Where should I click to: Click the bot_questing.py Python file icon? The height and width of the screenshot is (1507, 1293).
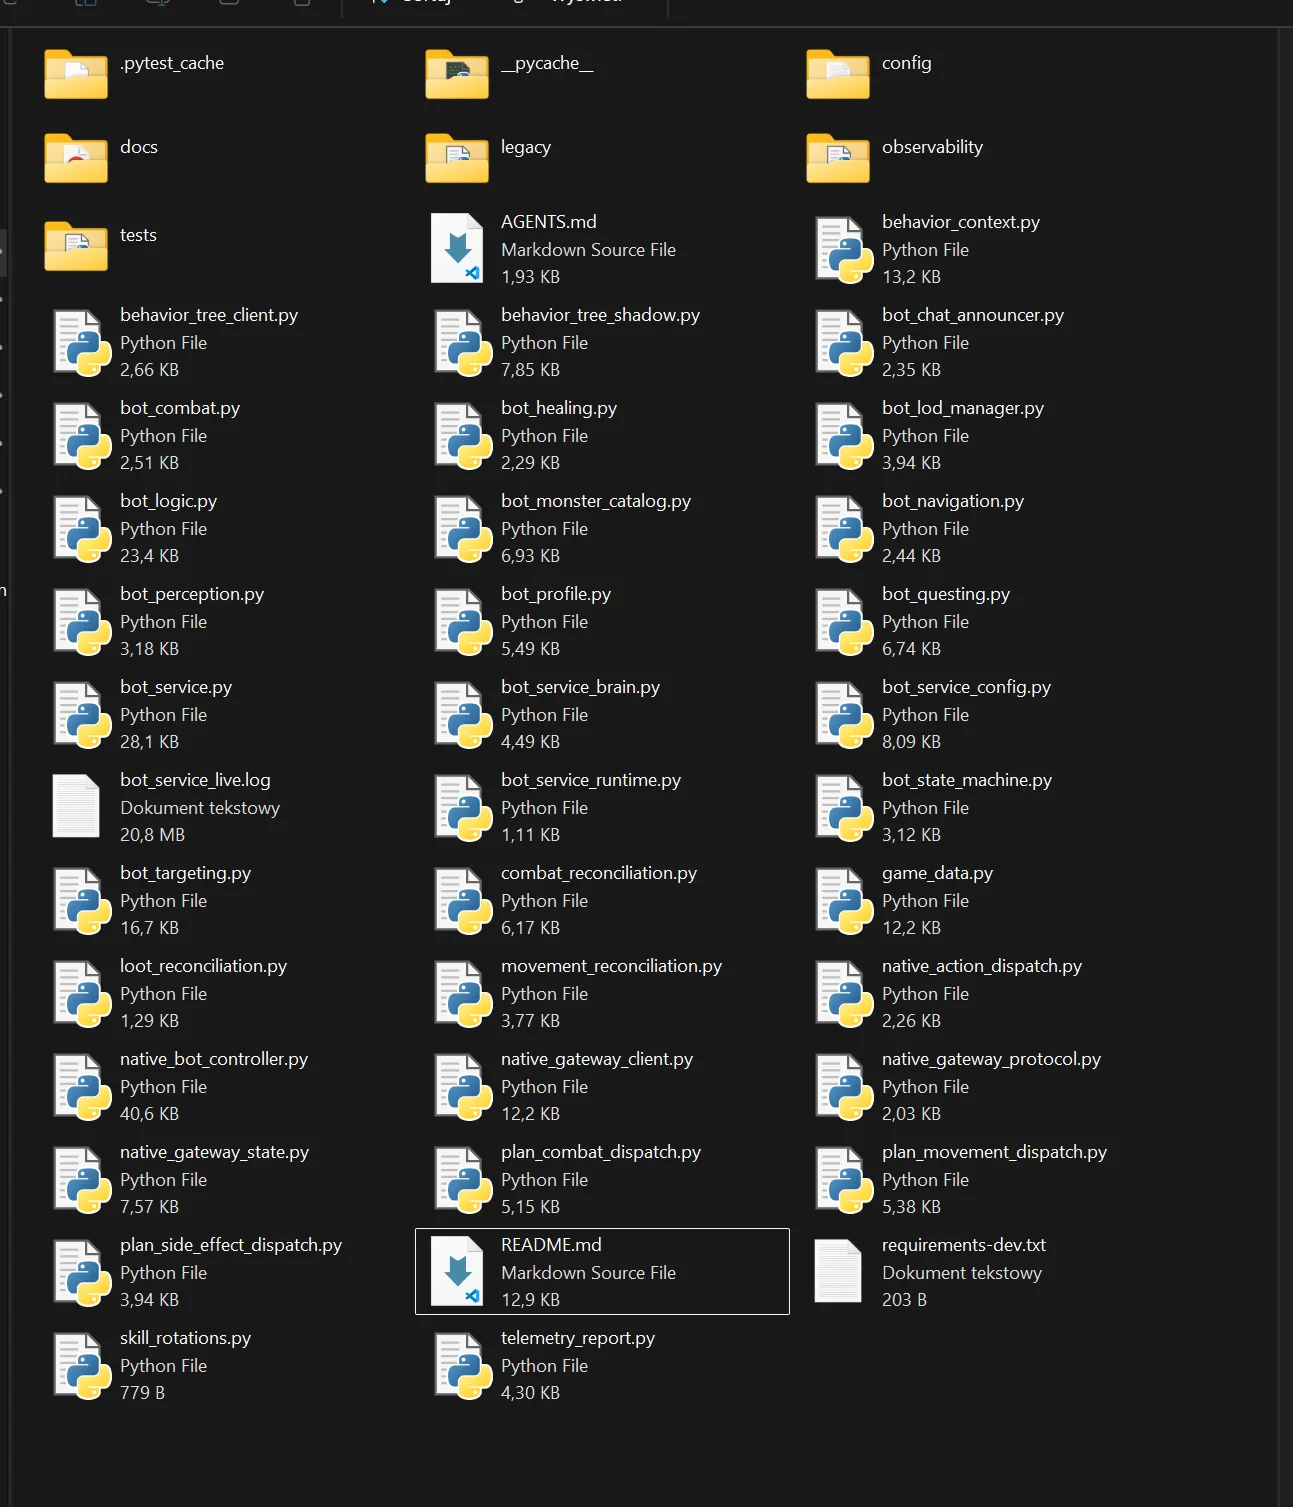click(844, 622)
